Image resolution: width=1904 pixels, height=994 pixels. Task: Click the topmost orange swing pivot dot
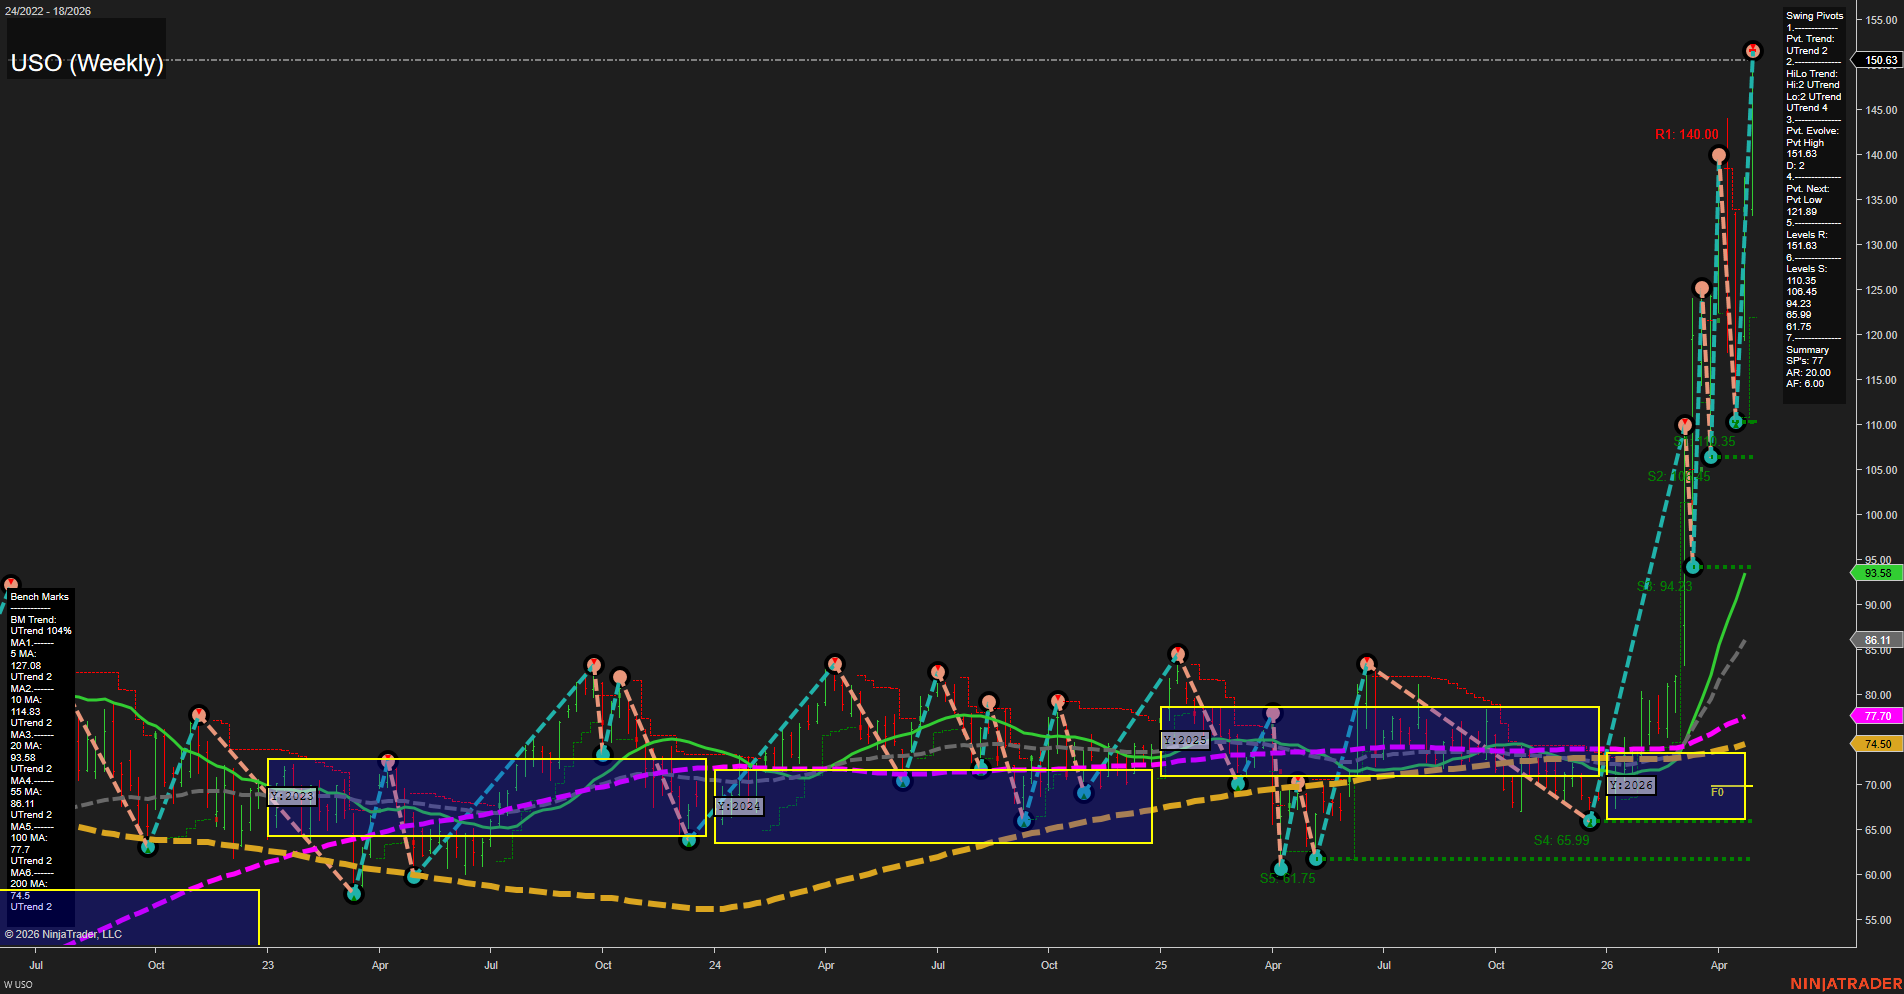(x=1752, y=48)
